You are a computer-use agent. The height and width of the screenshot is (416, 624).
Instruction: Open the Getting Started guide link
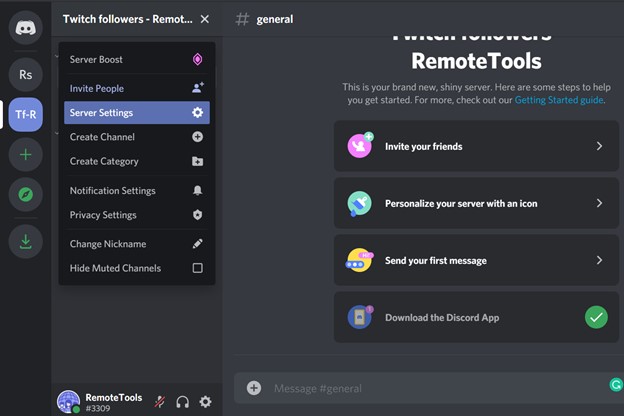559,100
